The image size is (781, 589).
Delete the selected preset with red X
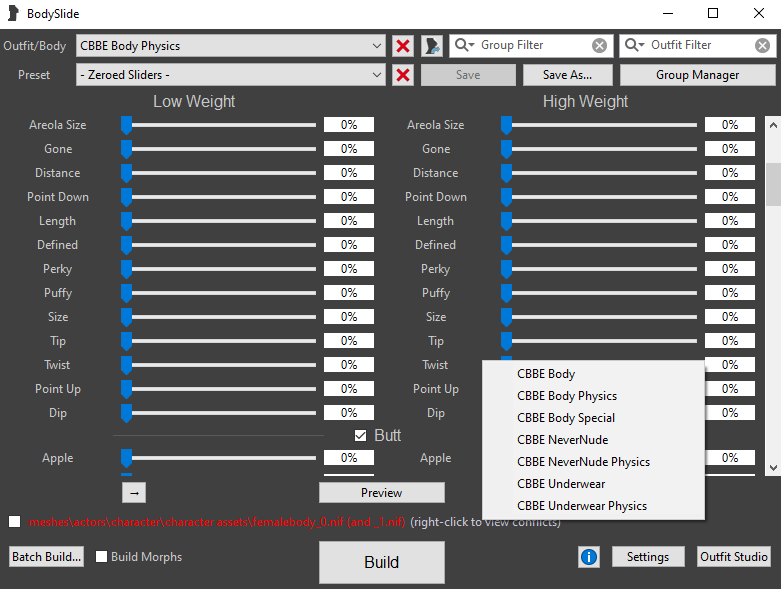click(403, 75)
